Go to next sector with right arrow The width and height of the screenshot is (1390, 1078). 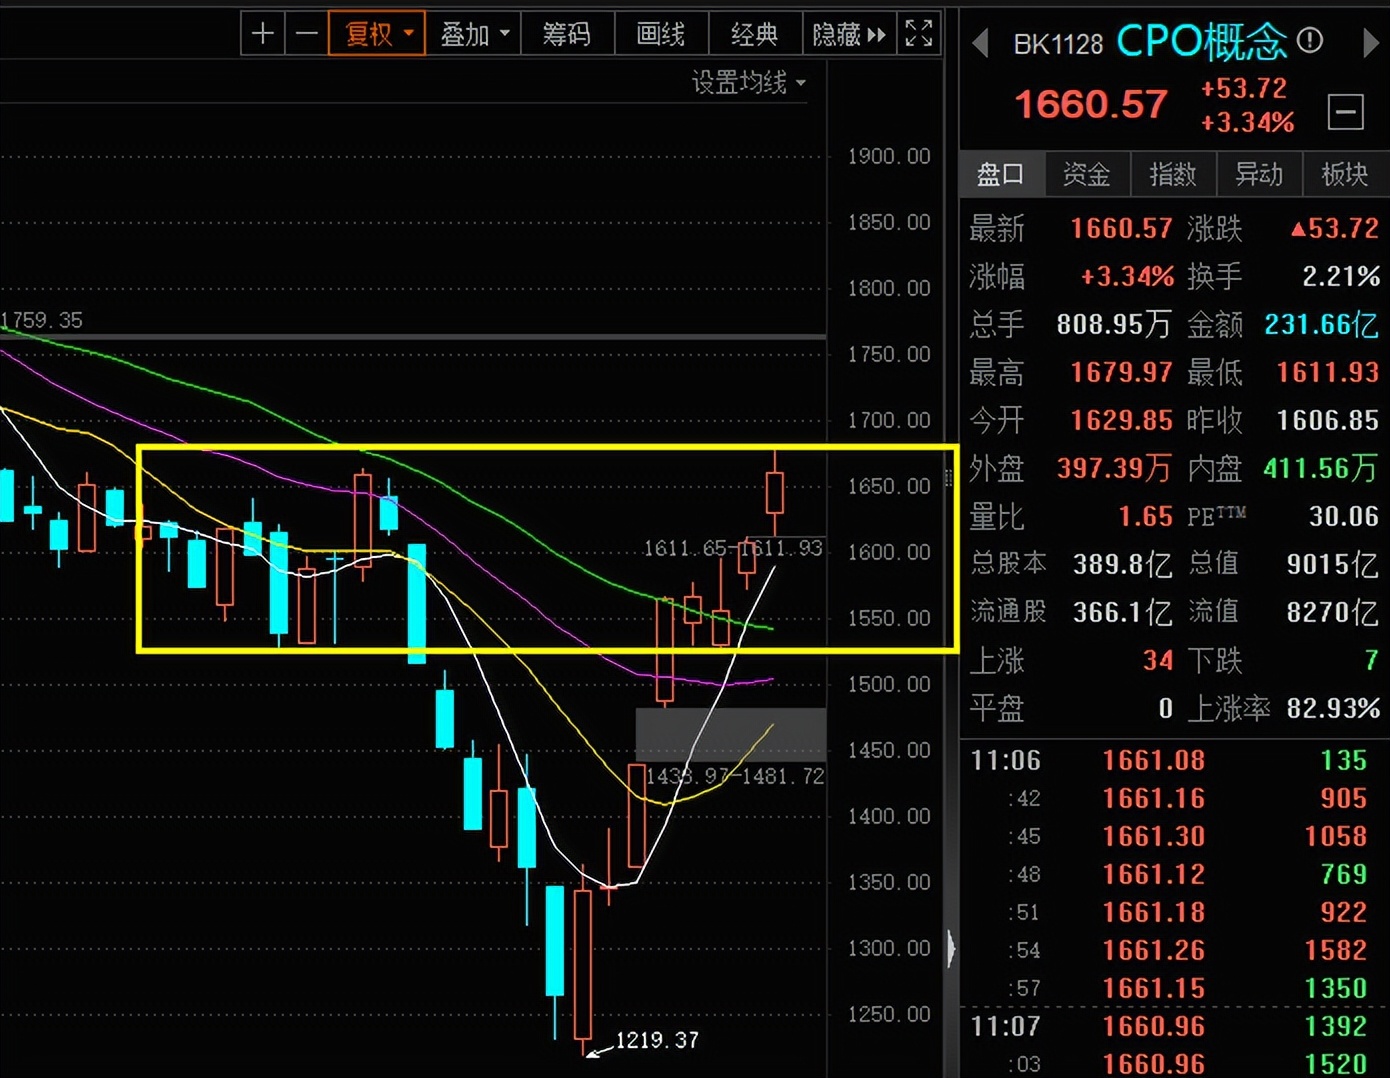(x=1371, y=43)
